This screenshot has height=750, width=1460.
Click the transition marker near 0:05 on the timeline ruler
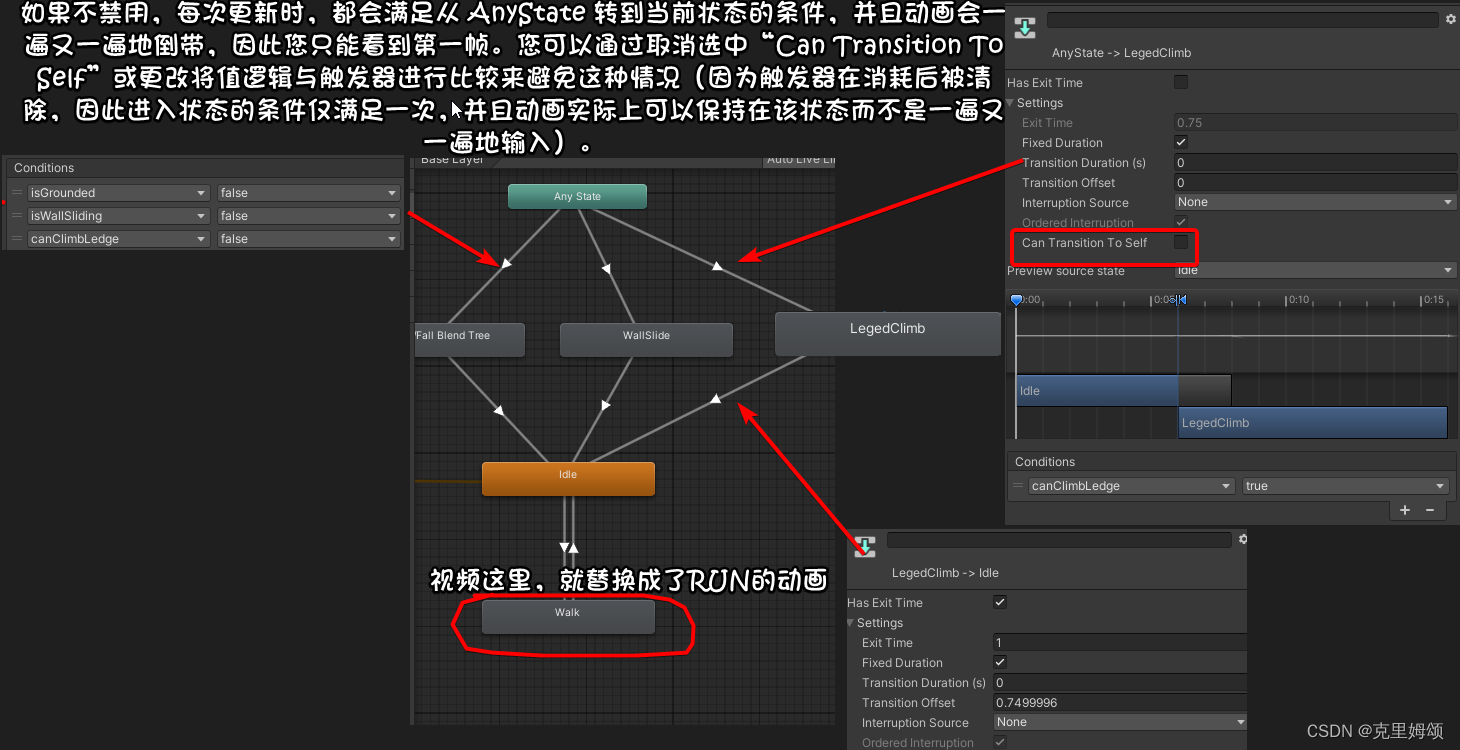[x=1179, y=300]
